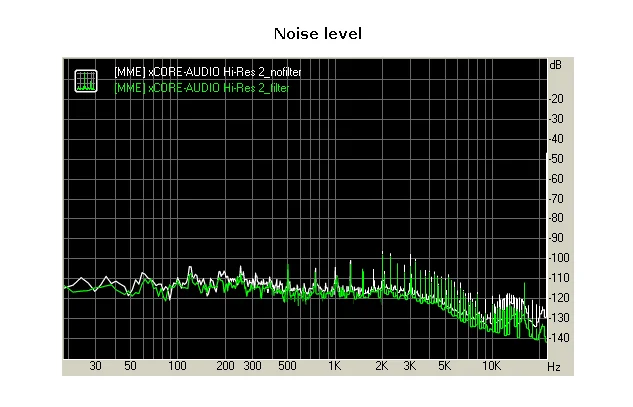The image size is (633, 407).
Task: Select the green Hi-Res 2_filter legend entry
Action: tap(201, 88)
